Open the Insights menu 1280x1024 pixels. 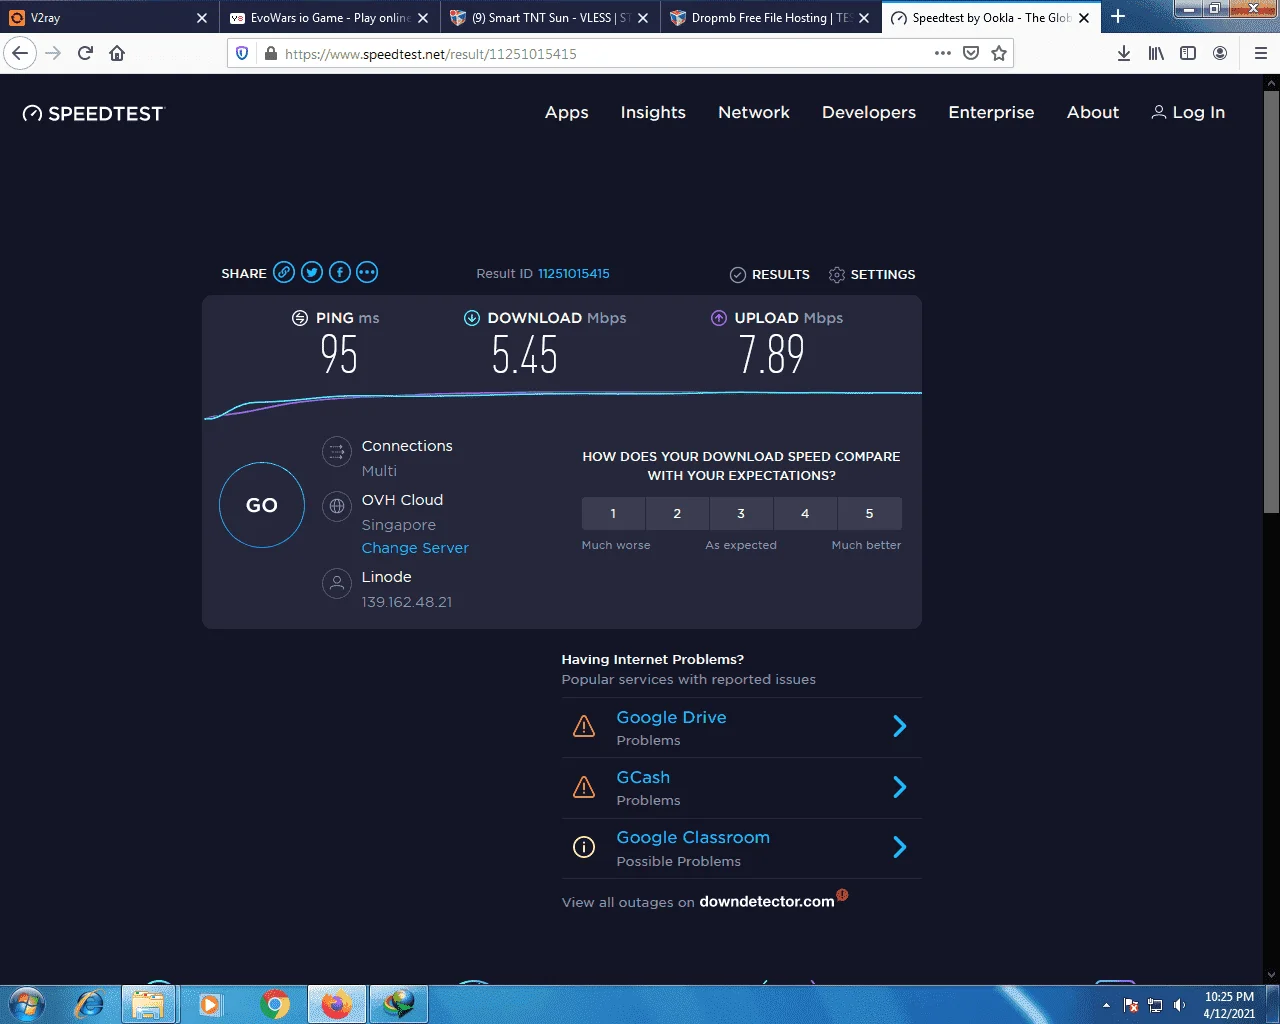(653, 113)
